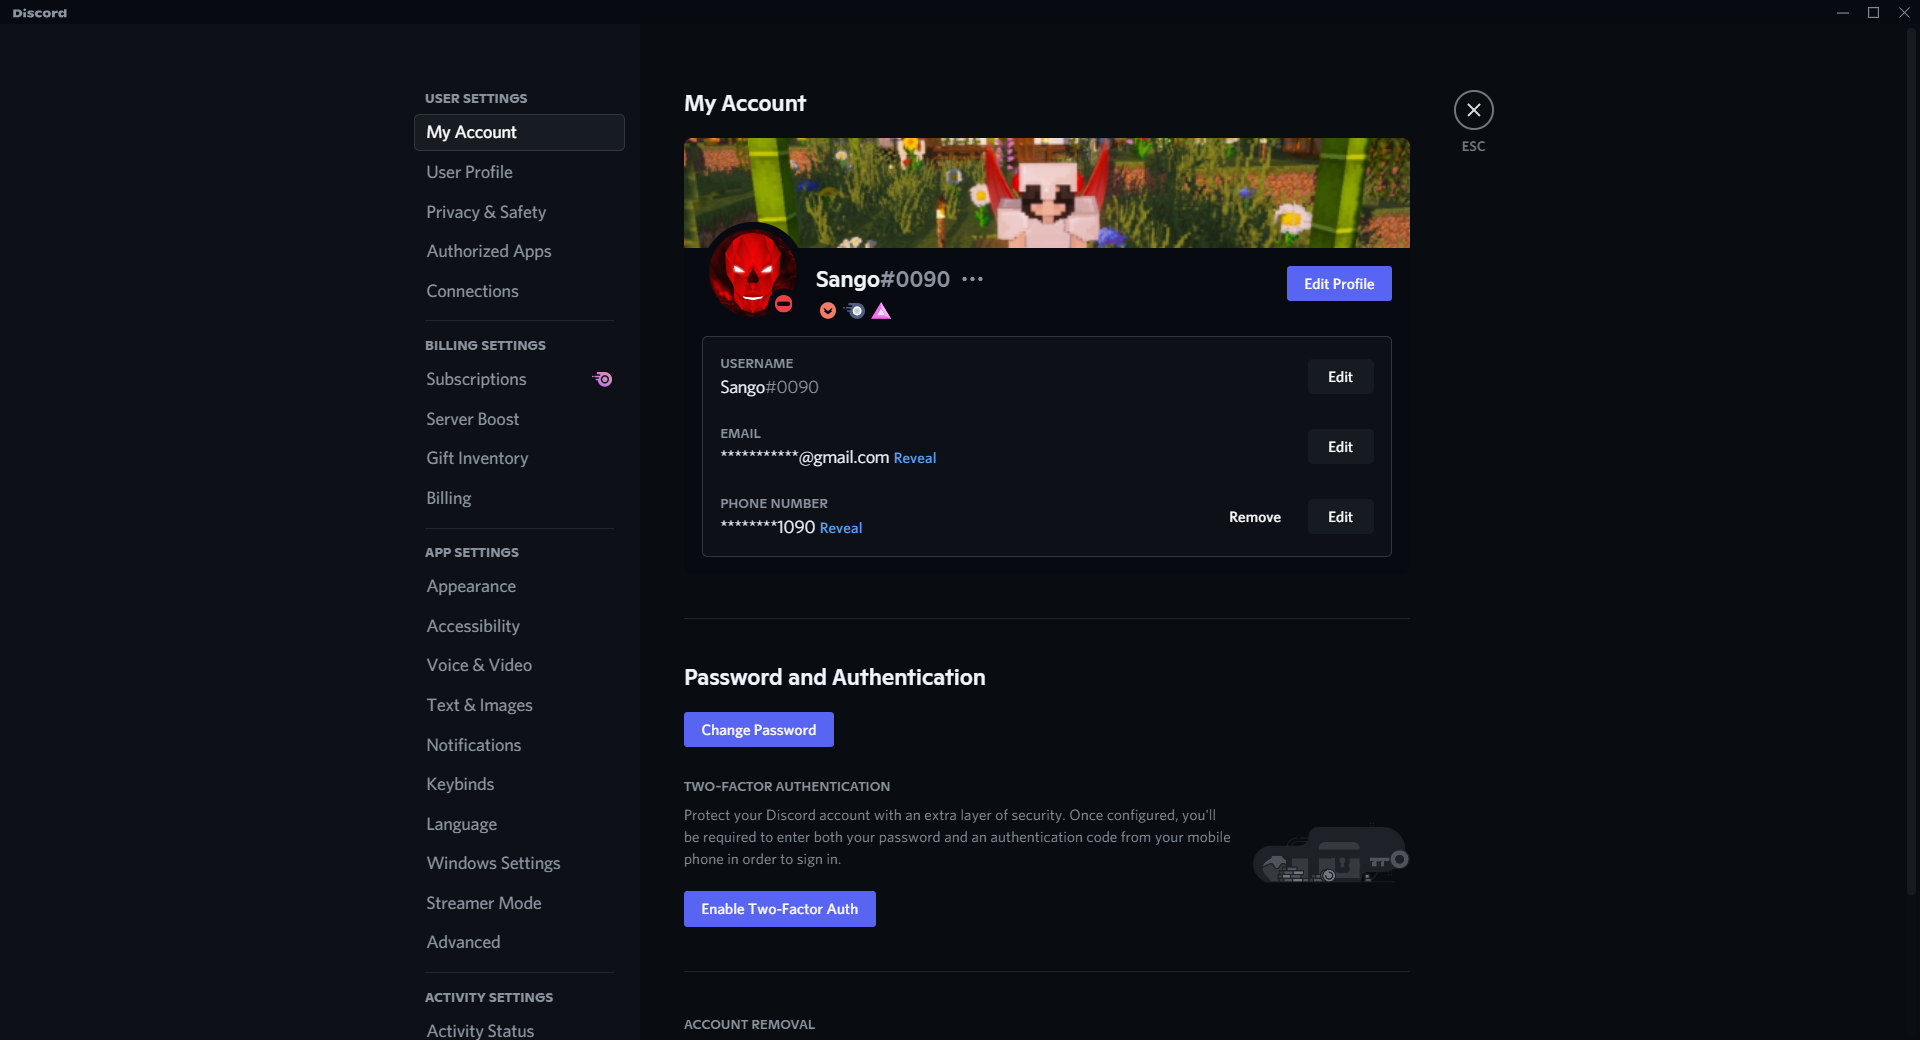Screen dimensions: 1920x1040
Task: Minimize the Discord window
Action: tap(1842, 13)
